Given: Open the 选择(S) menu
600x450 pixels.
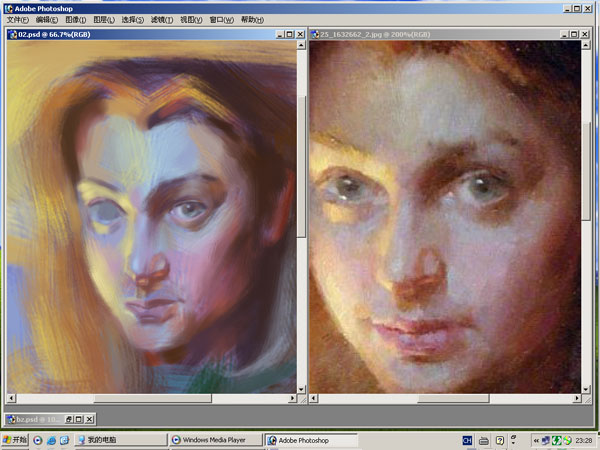Looking at the screenshot, I should point(132,20).
